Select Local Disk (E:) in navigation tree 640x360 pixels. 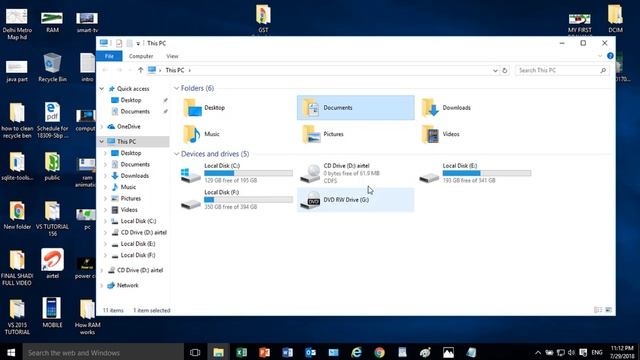click(x=138, y=244)
